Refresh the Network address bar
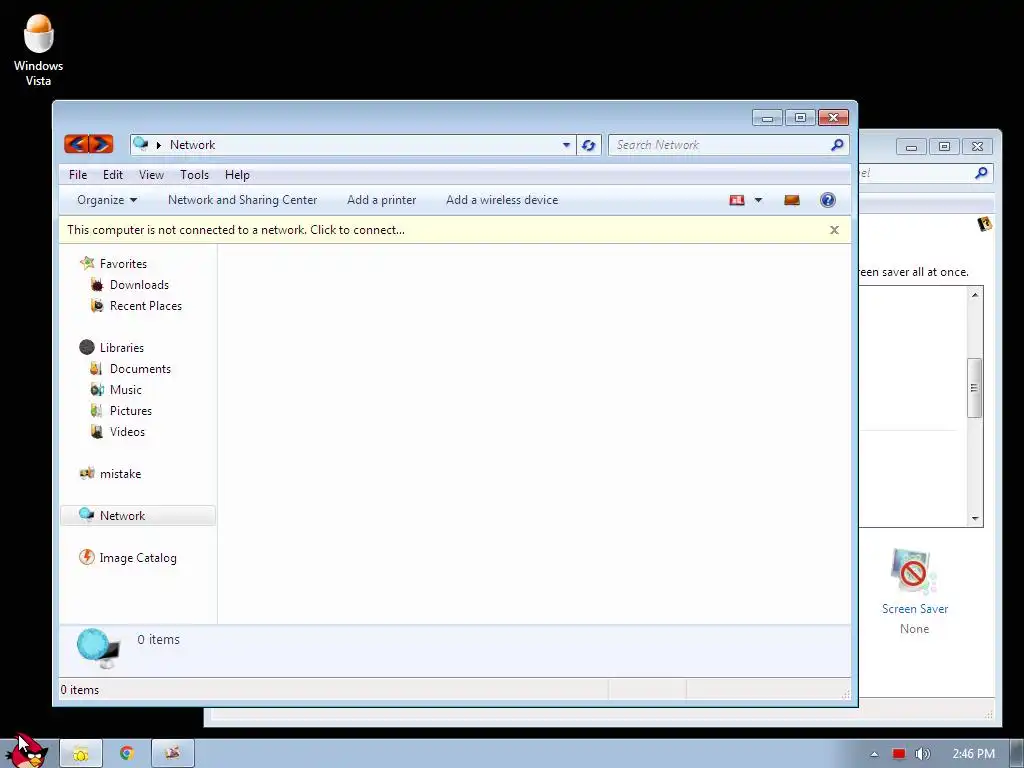This screenshot has width=1024, height=768. pos(588,145)
